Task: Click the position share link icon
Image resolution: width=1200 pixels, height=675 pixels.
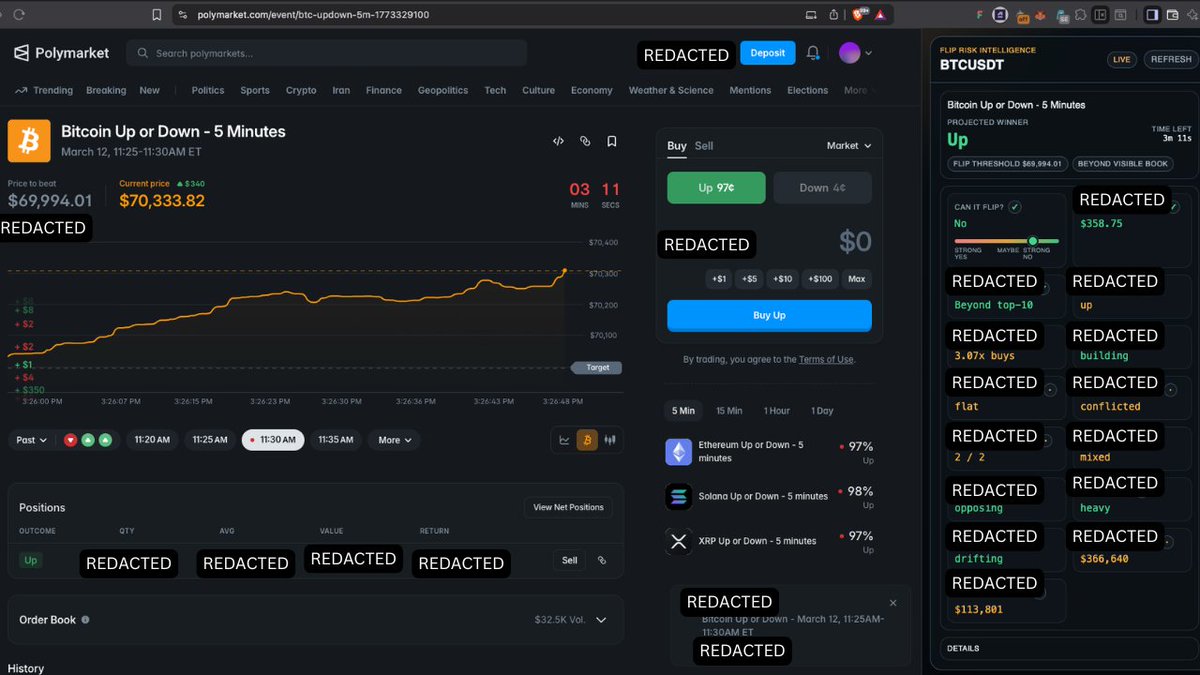Action: point(602,560)
